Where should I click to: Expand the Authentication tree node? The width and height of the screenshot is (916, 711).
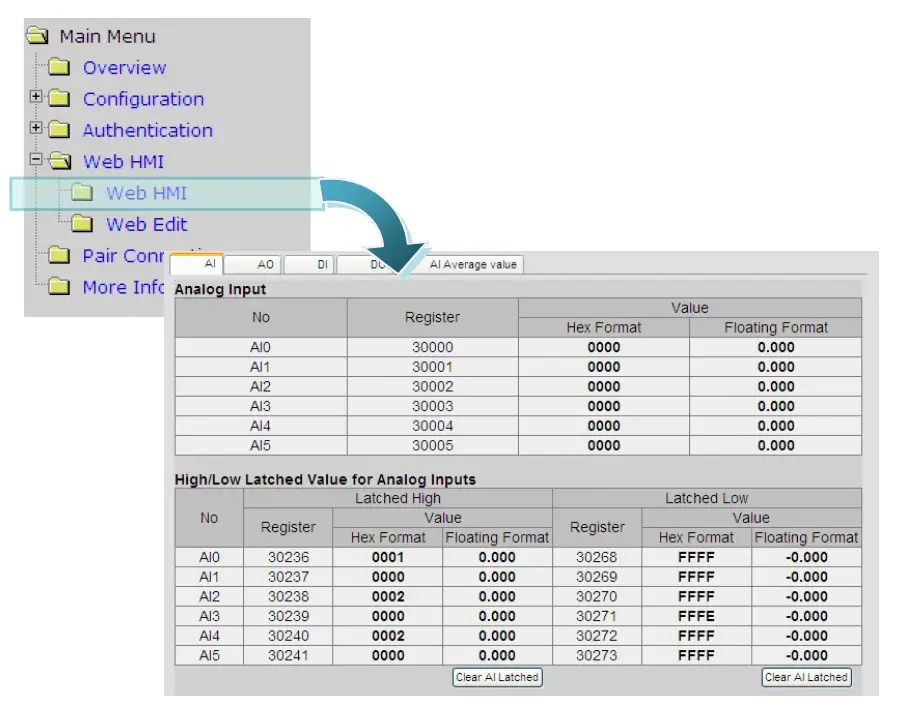click(36, 127)
